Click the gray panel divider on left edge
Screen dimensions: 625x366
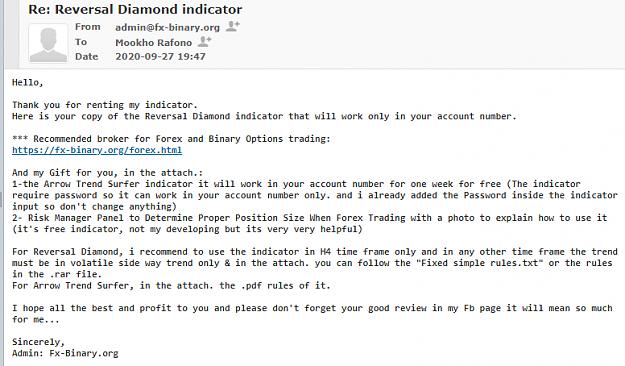pyautogui.click(x=2, y=183)
